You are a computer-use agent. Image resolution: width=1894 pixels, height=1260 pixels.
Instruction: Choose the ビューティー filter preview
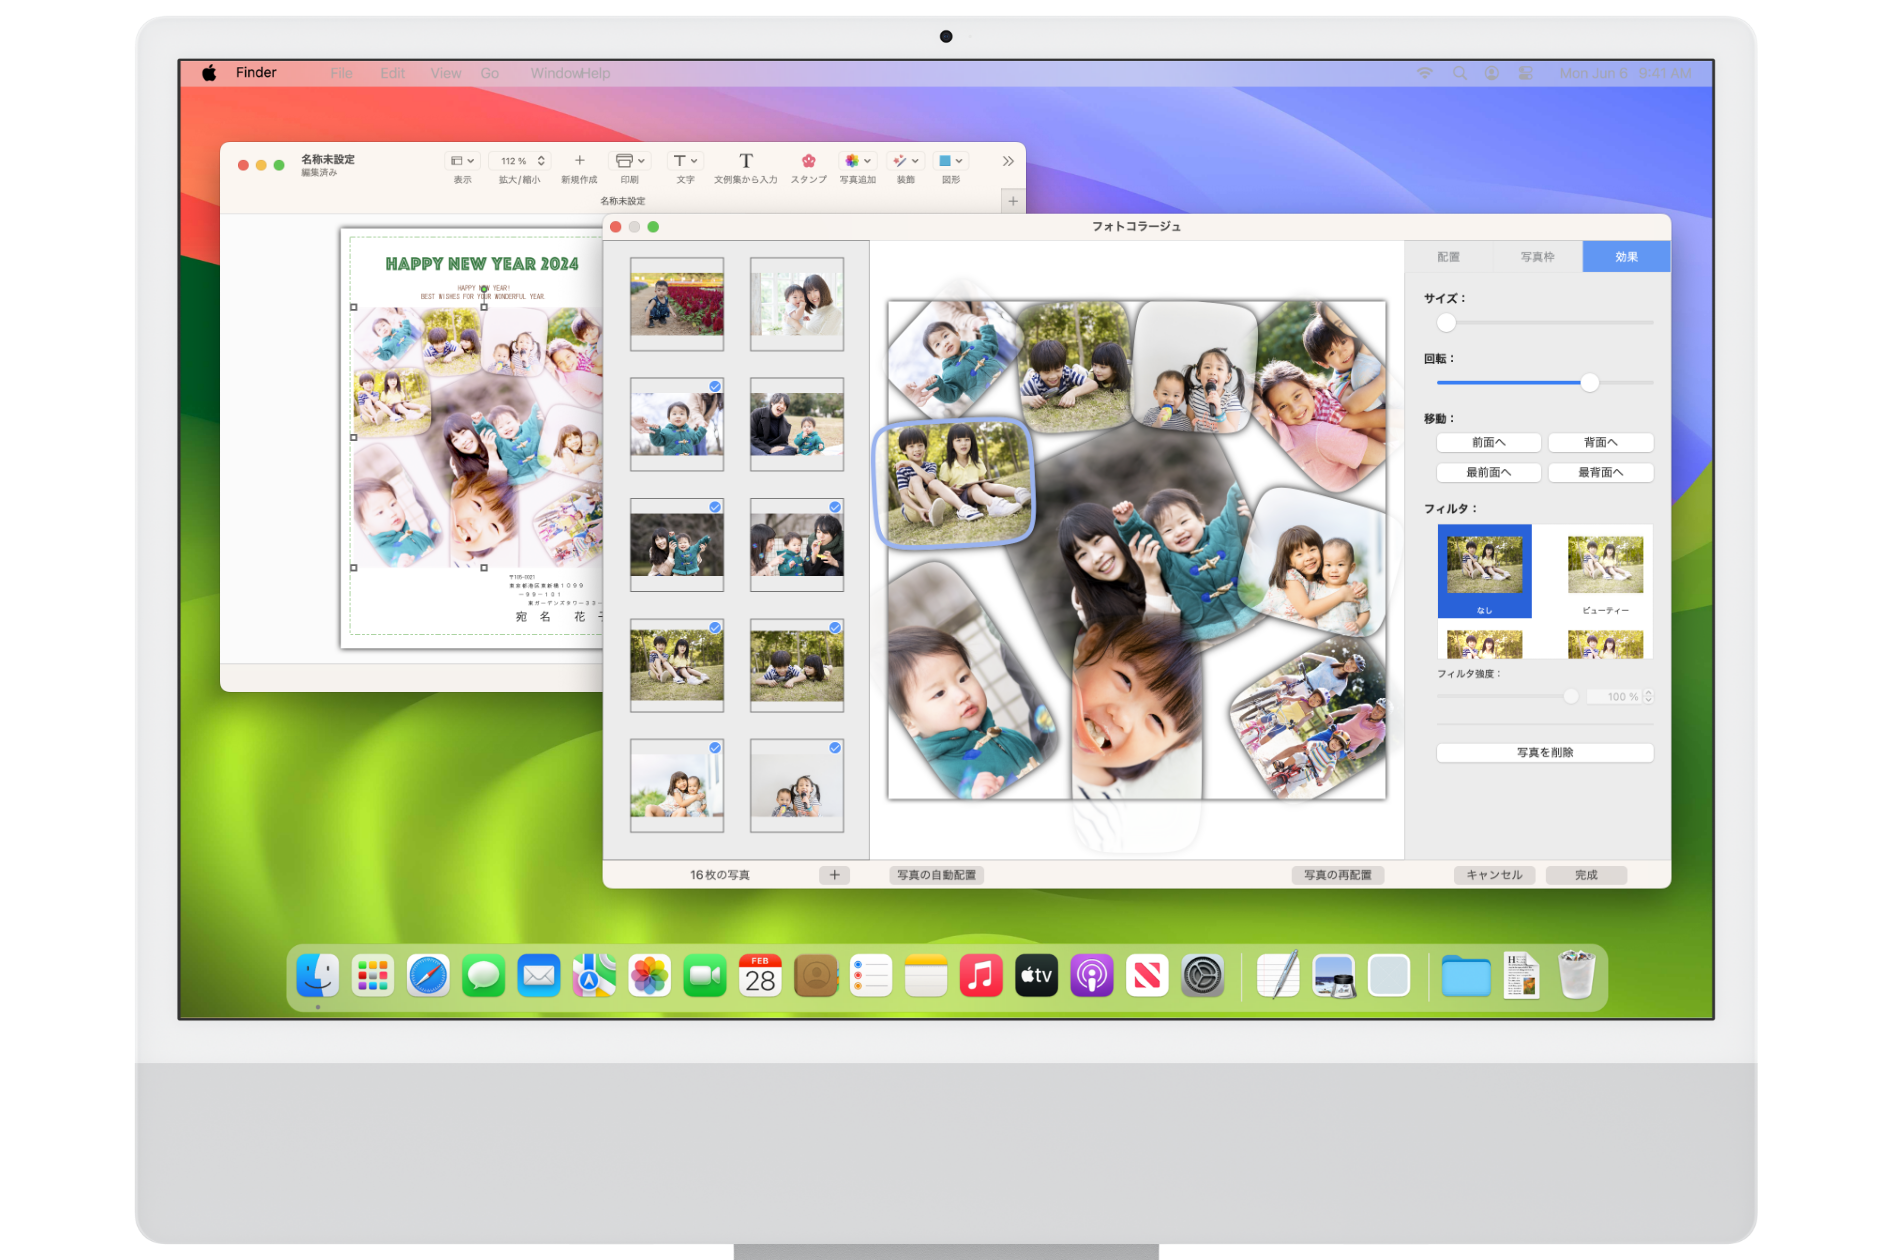(x=1605, y=572)
